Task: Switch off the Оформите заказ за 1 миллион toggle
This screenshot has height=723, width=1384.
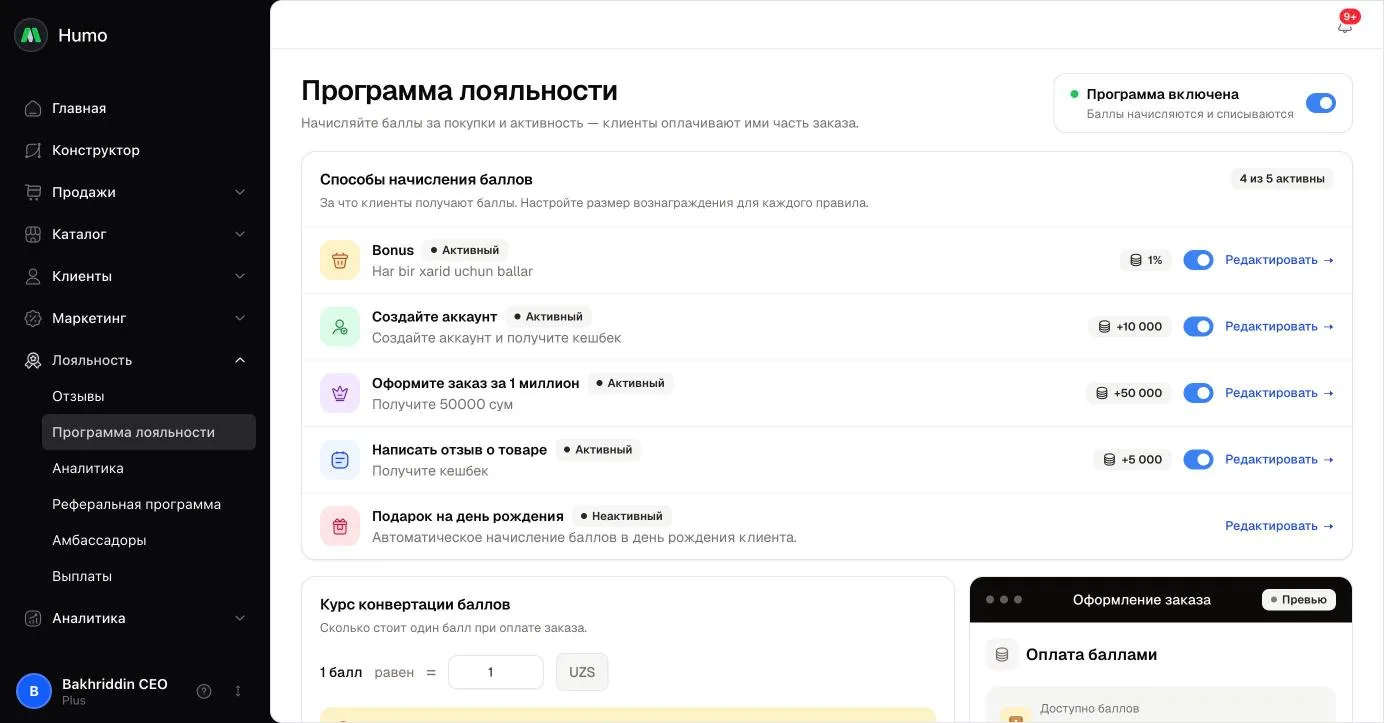Action: 1198,393
